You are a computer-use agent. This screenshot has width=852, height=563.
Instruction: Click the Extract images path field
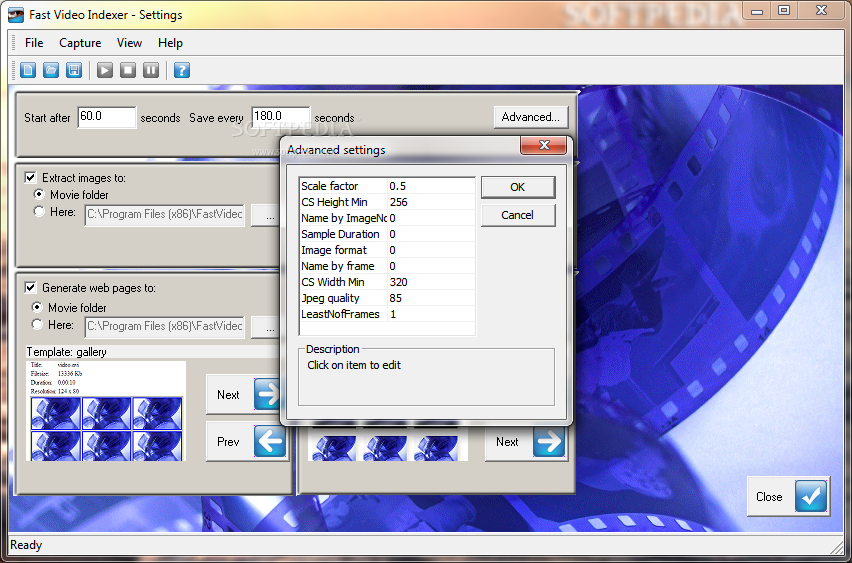165,215
